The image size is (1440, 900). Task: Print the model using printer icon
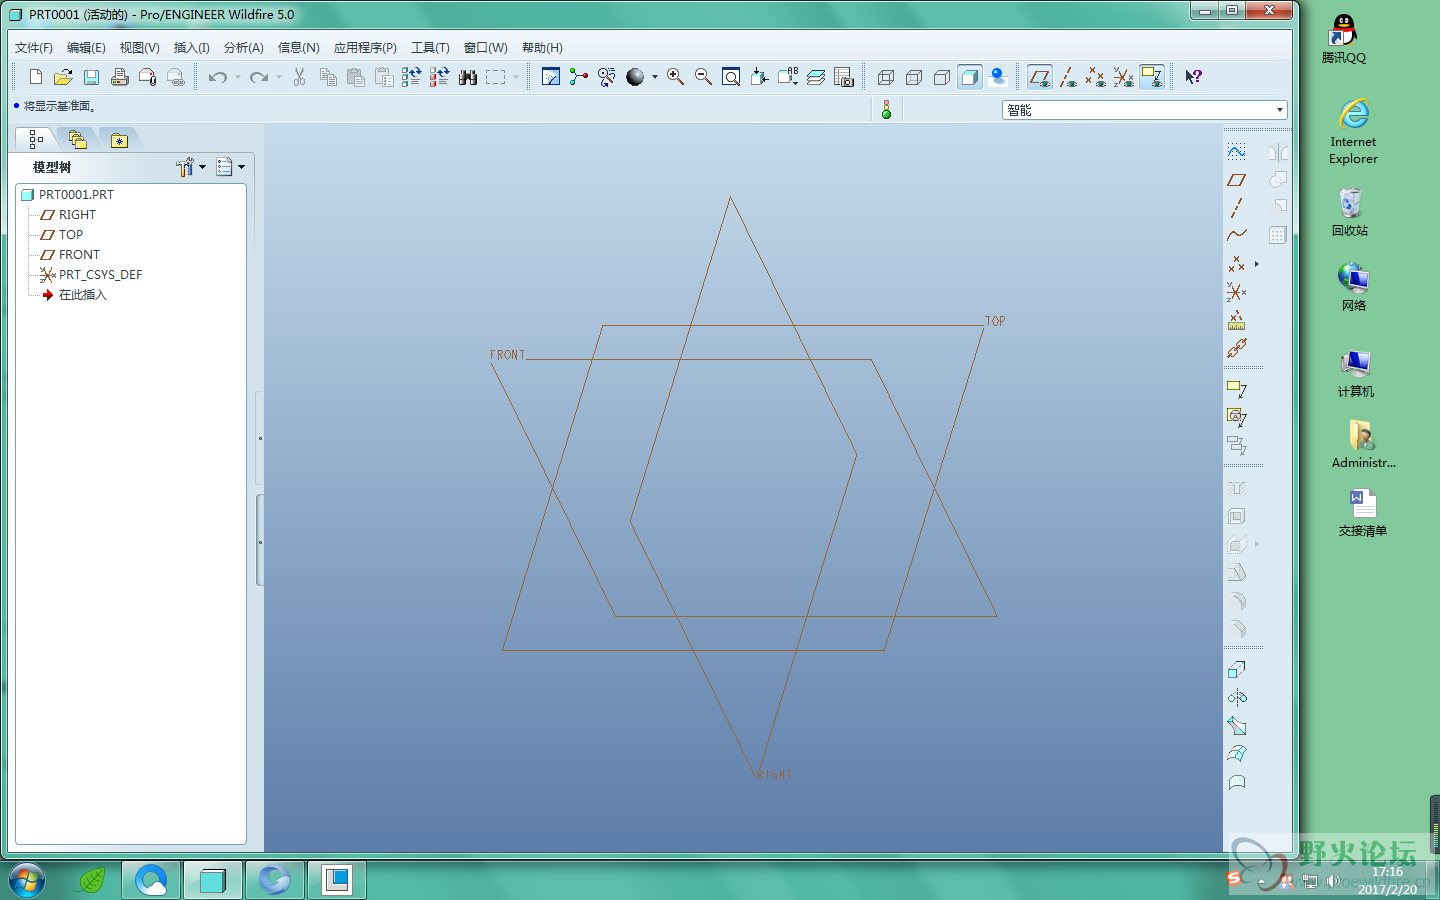[x=119, y=77]
